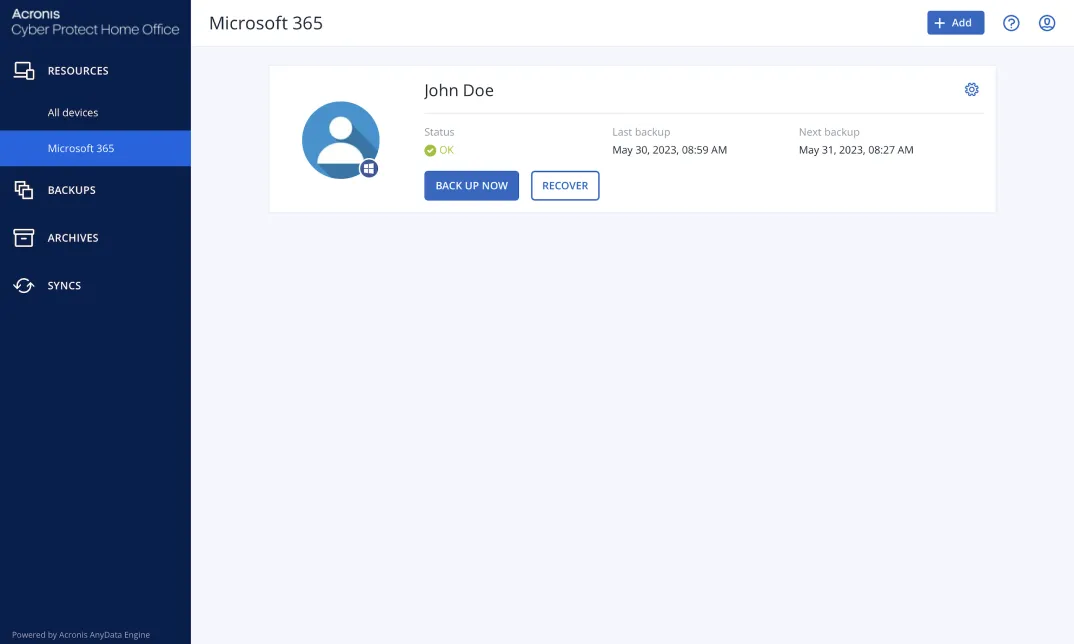Click the plus sign in Add button
The image size is (1074, 644).
pyautogui.click(x=940, y=23)
